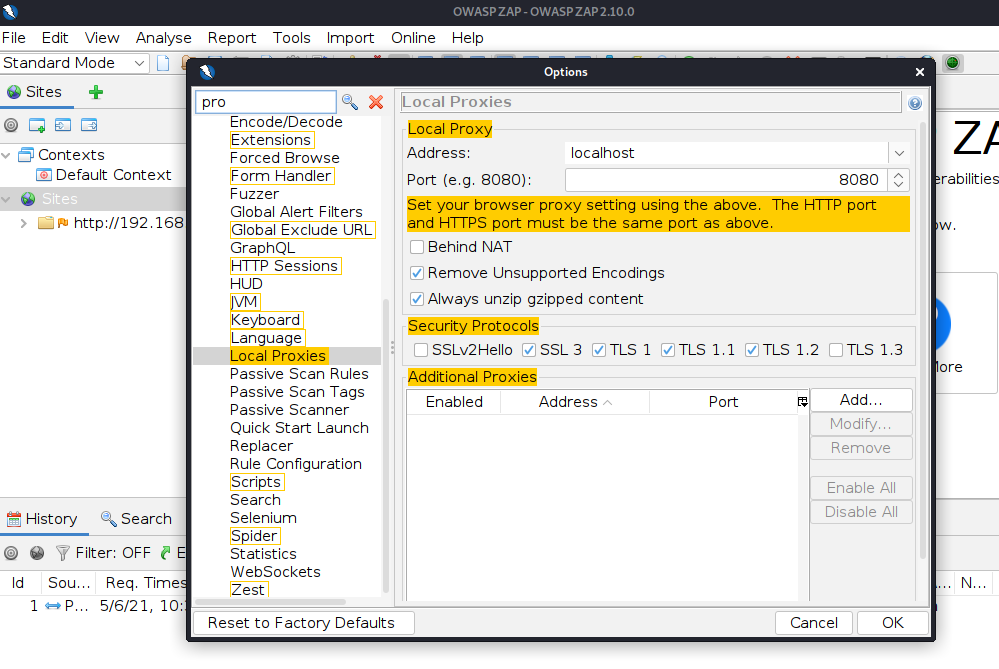Disable the SSL 3 protocol checkbox
The image size is (999, 669).
[529, 350]
